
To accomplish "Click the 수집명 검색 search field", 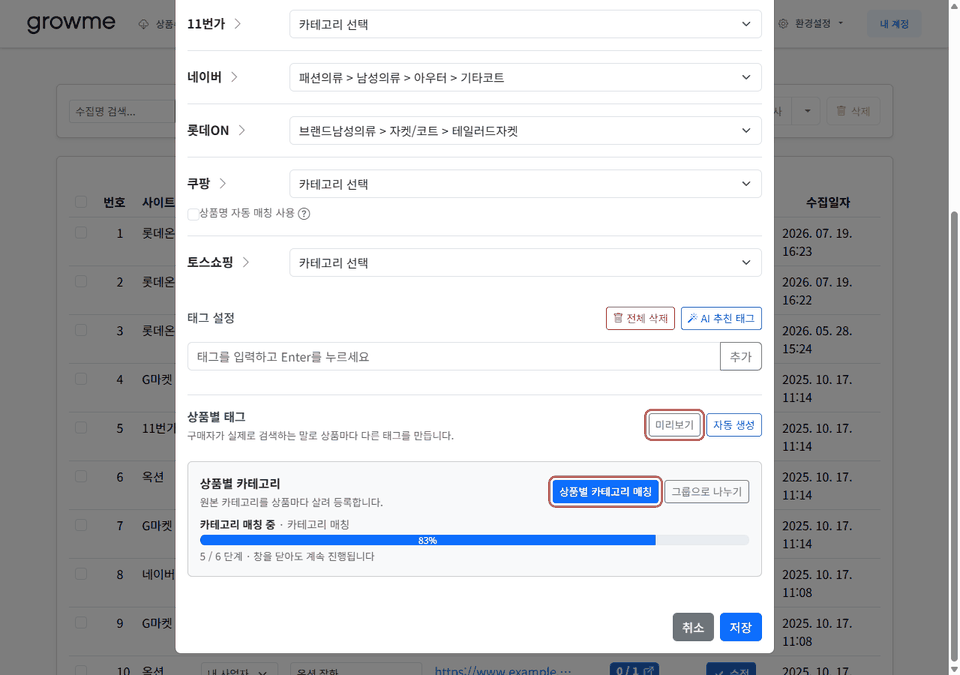I will (x=122, y=111).
